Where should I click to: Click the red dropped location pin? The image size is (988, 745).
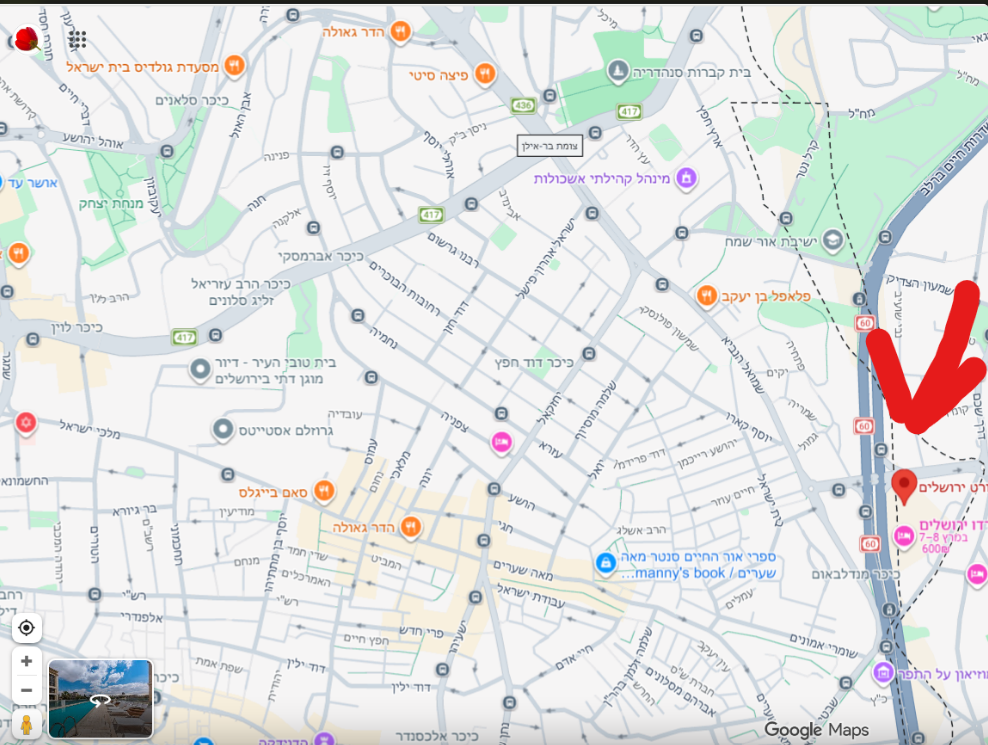[x=904, y=485]
